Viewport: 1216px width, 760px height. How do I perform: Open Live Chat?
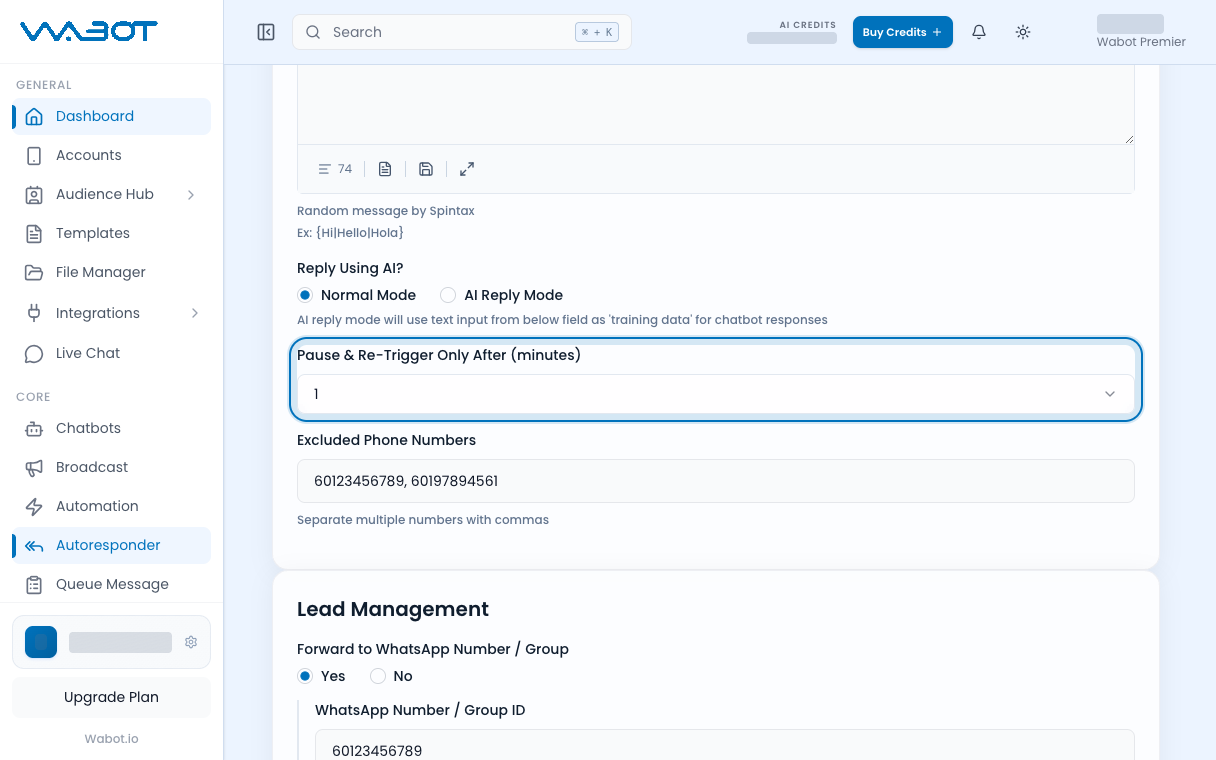[111, 353]
